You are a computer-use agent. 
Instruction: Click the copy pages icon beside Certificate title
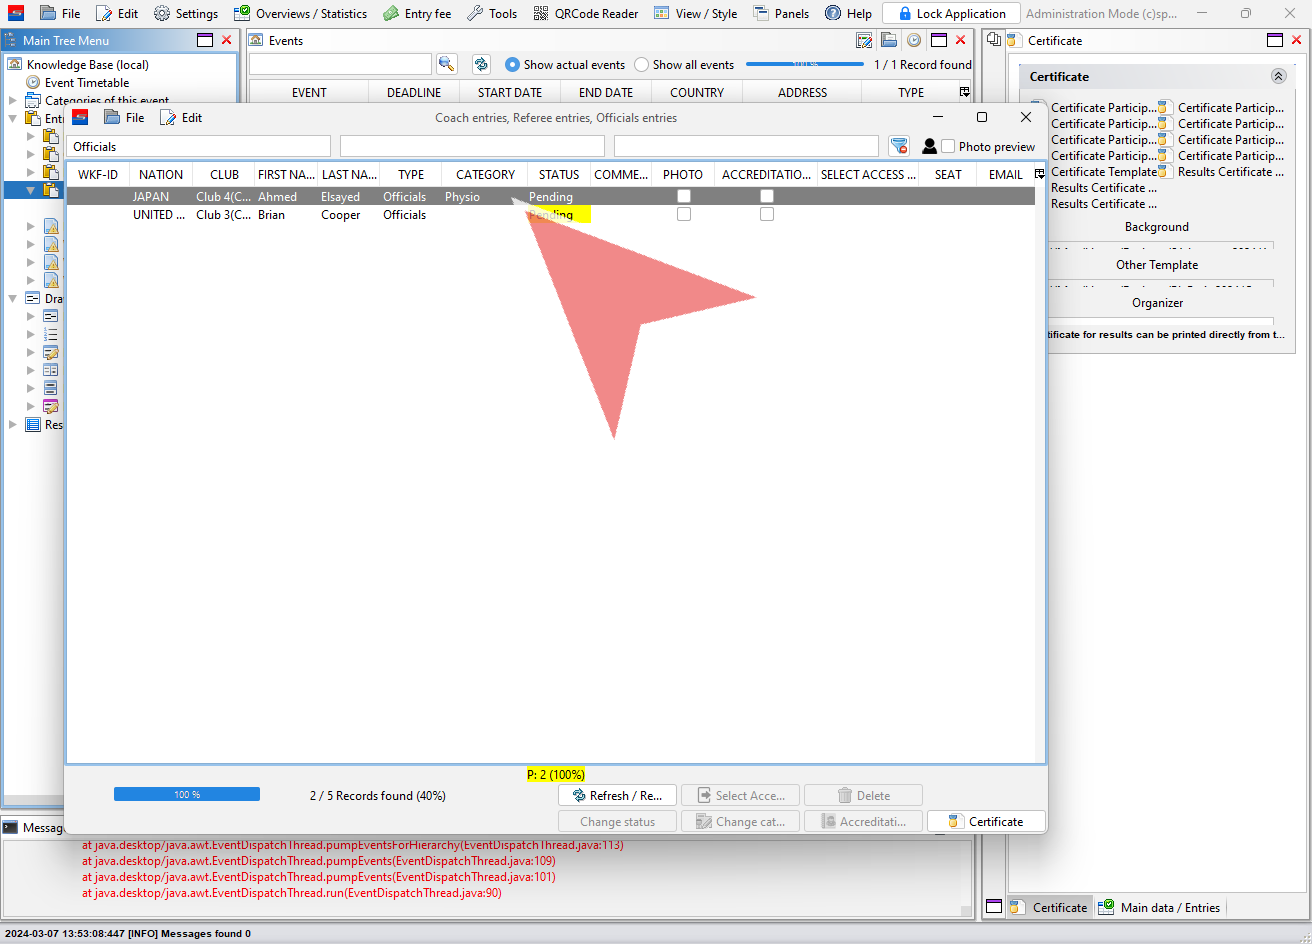coord(993,40)
